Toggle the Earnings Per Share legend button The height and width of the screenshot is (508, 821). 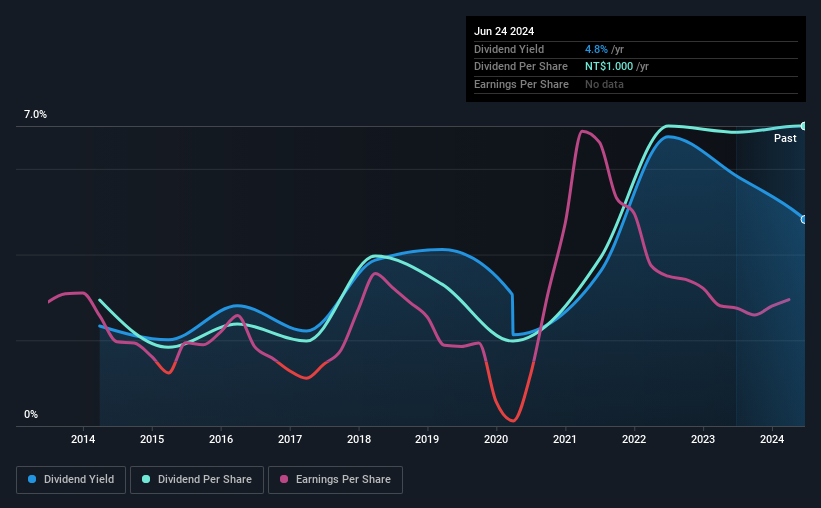tap(336, 480)
